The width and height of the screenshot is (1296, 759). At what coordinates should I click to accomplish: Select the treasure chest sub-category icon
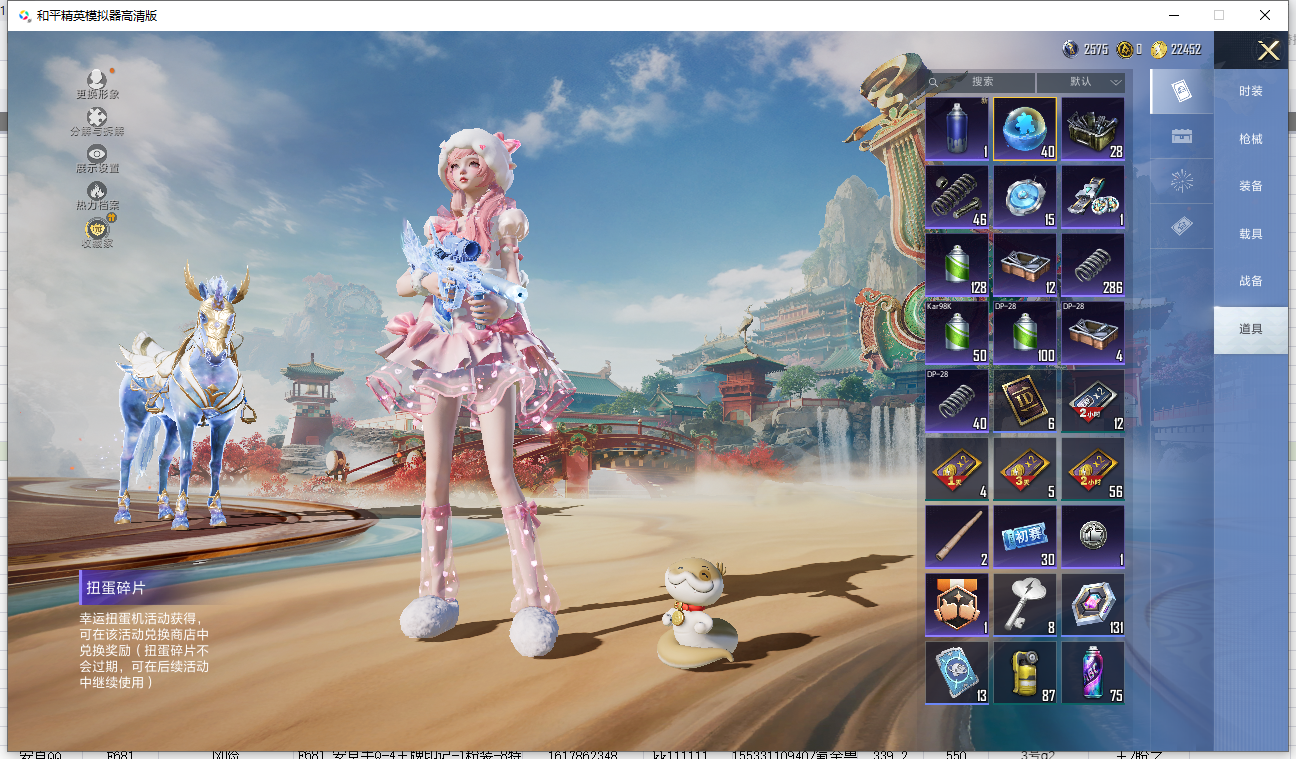[x=1182, y=137]
